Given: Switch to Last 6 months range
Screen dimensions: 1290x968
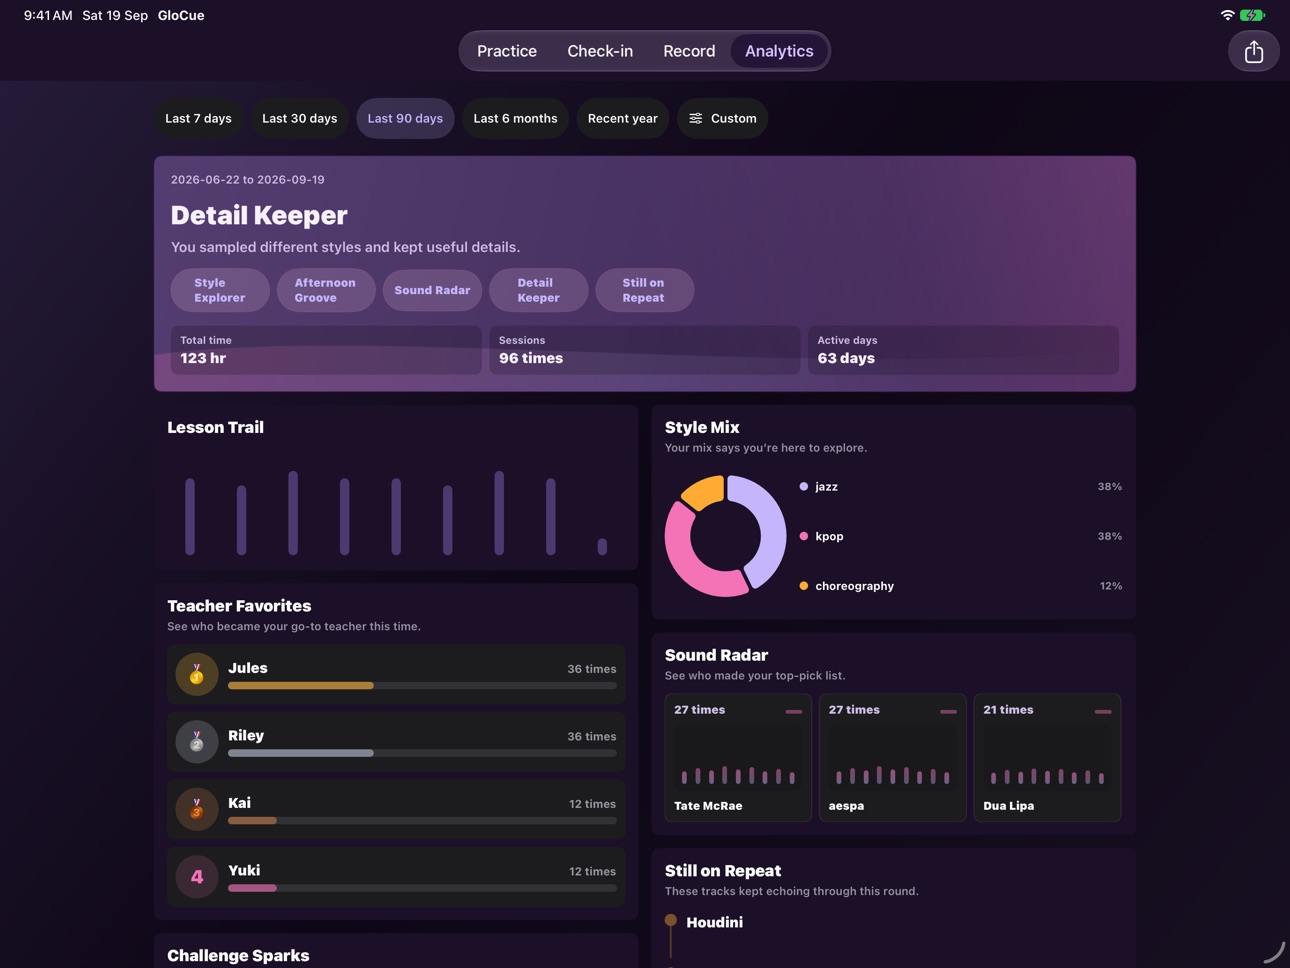Looking at the screenshot, I should 515,118.
